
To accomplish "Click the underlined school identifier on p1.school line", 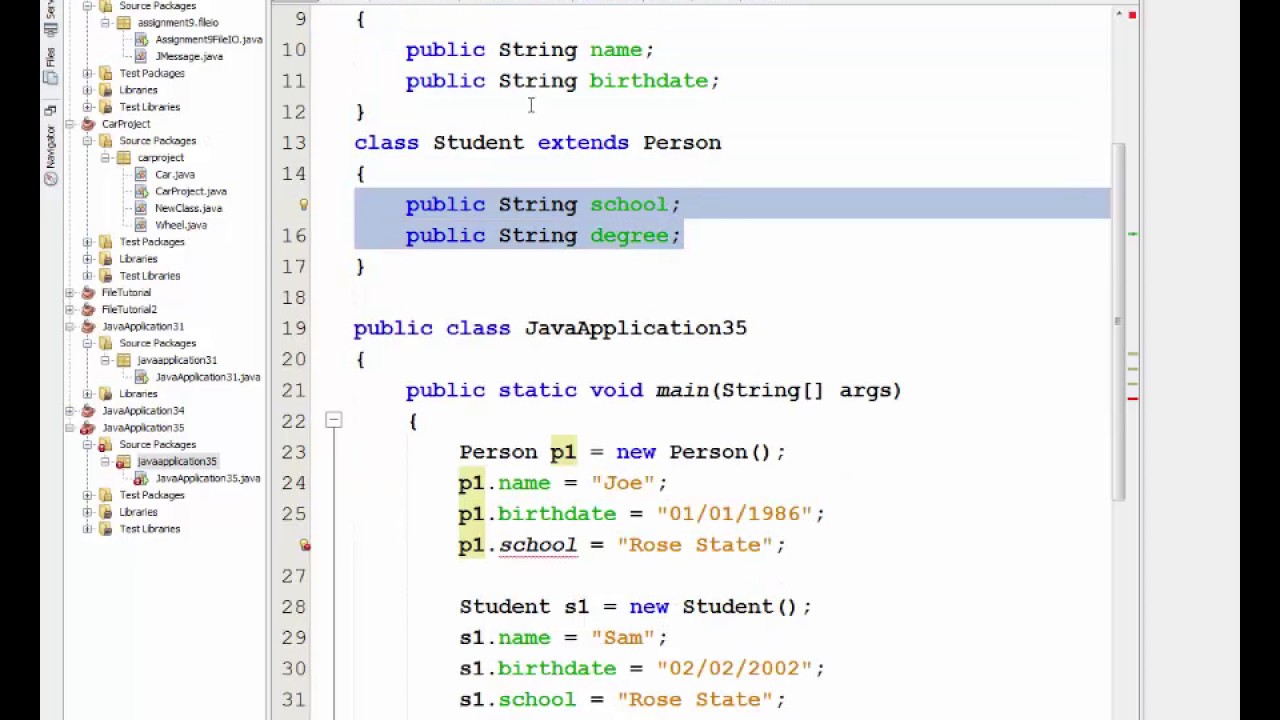I will point(538,545).
